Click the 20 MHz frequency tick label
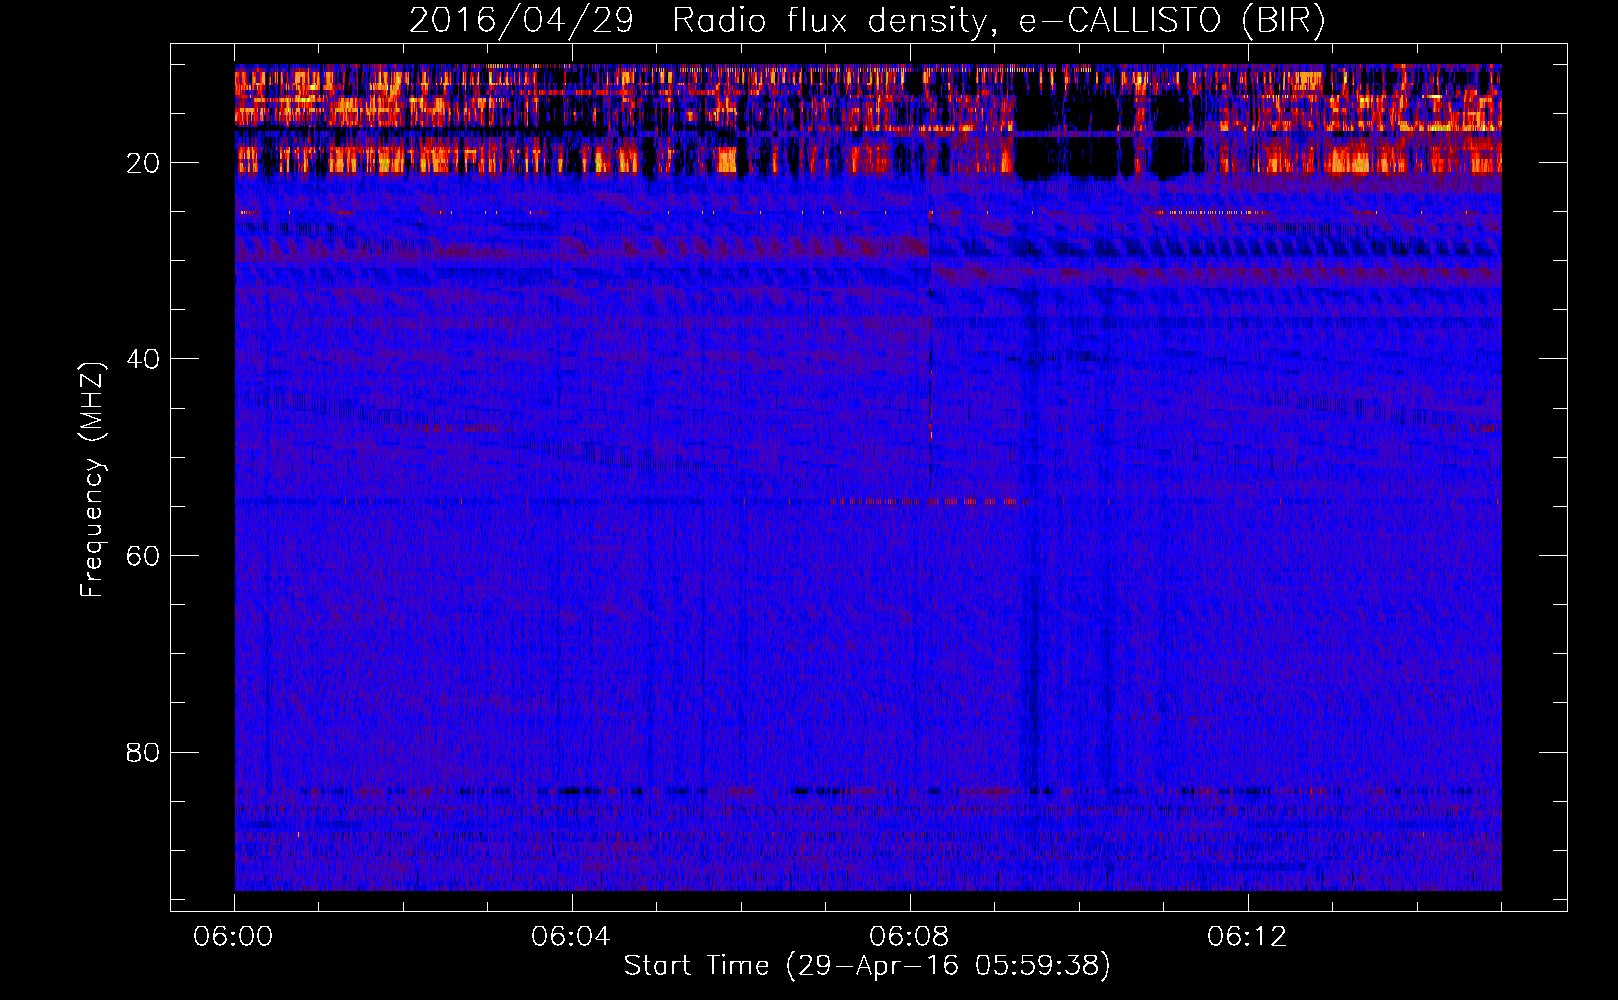Image resolution: width=1618 pixels, height=1000 pixels. (x=143, y=163)
